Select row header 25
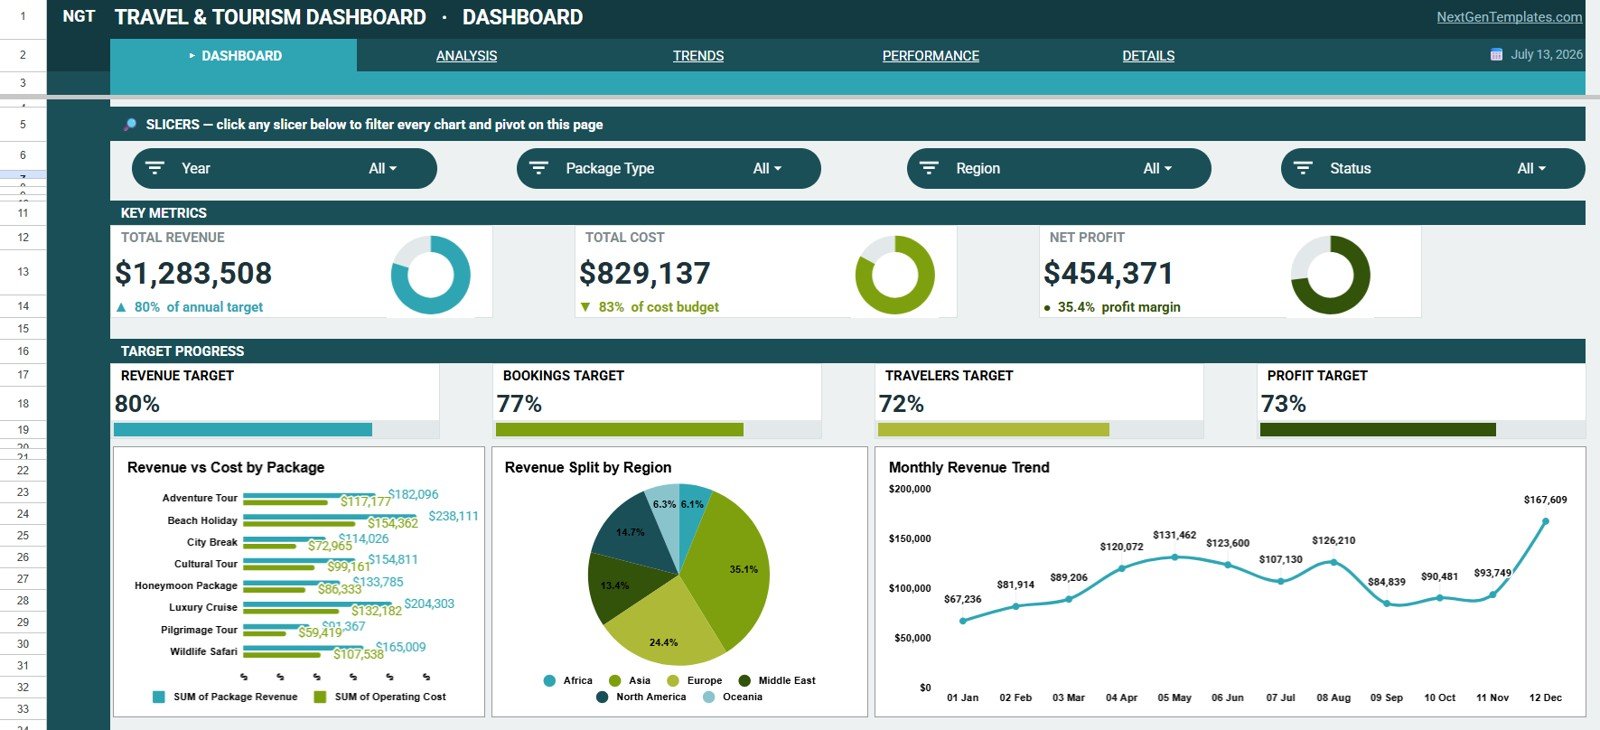 (x=23, y=535)
